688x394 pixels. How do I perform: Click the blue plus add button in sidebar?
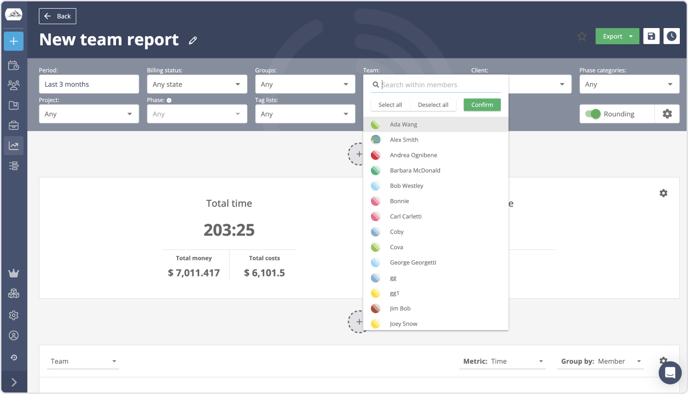14,41
